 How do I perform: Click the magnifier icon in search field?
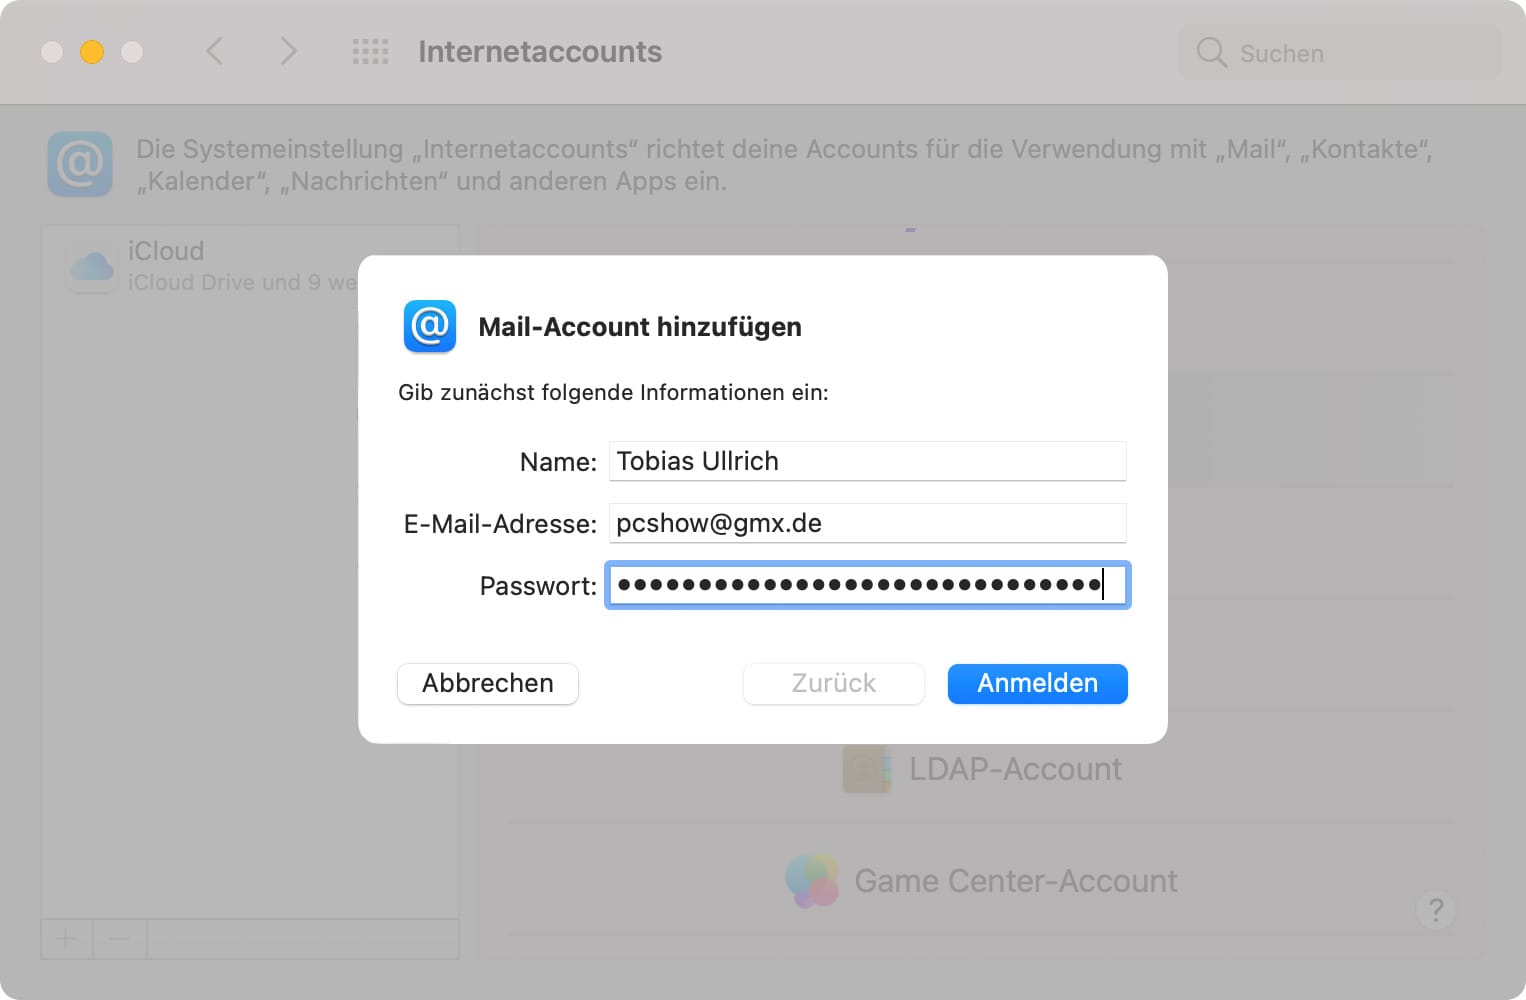click(1211, 52)
